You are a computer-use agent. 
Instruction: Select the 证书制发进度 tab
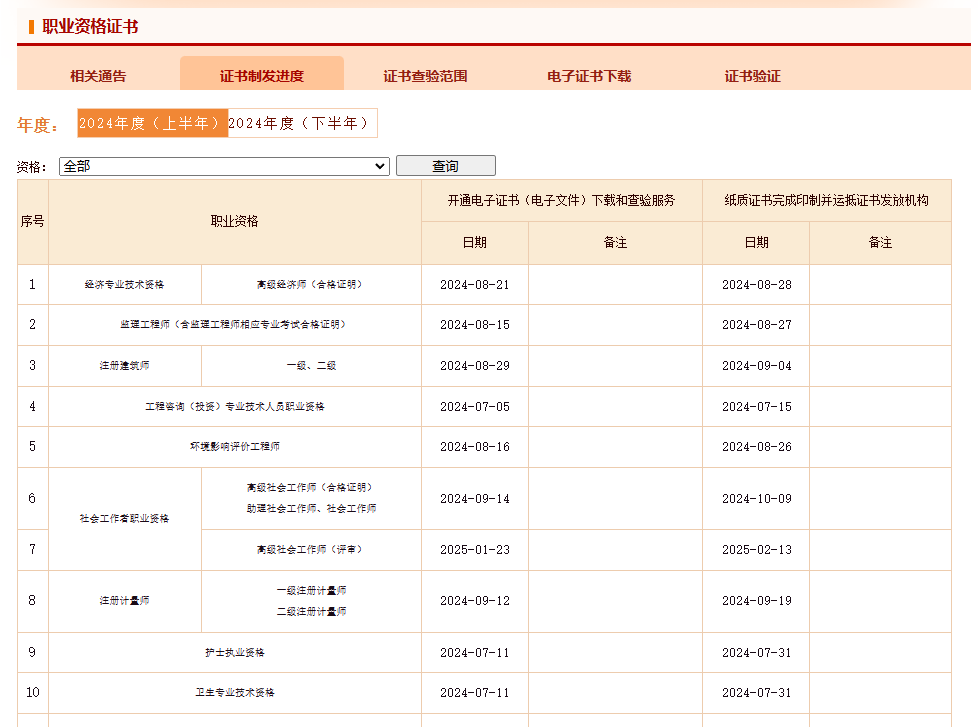261,76
